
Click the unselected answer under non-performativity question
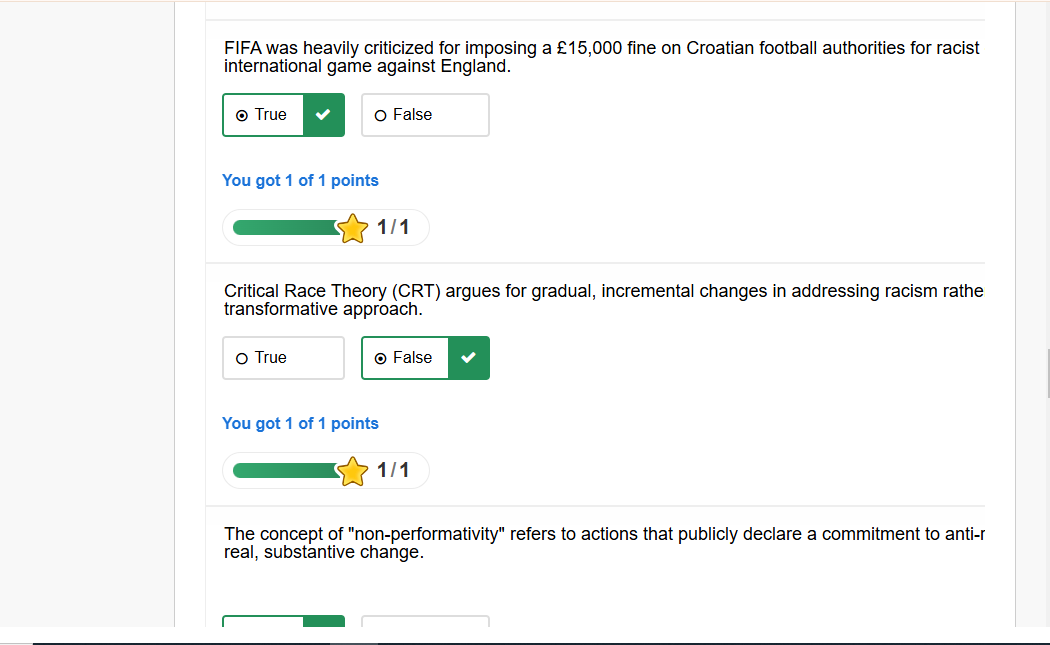click(x=425, y=622)
